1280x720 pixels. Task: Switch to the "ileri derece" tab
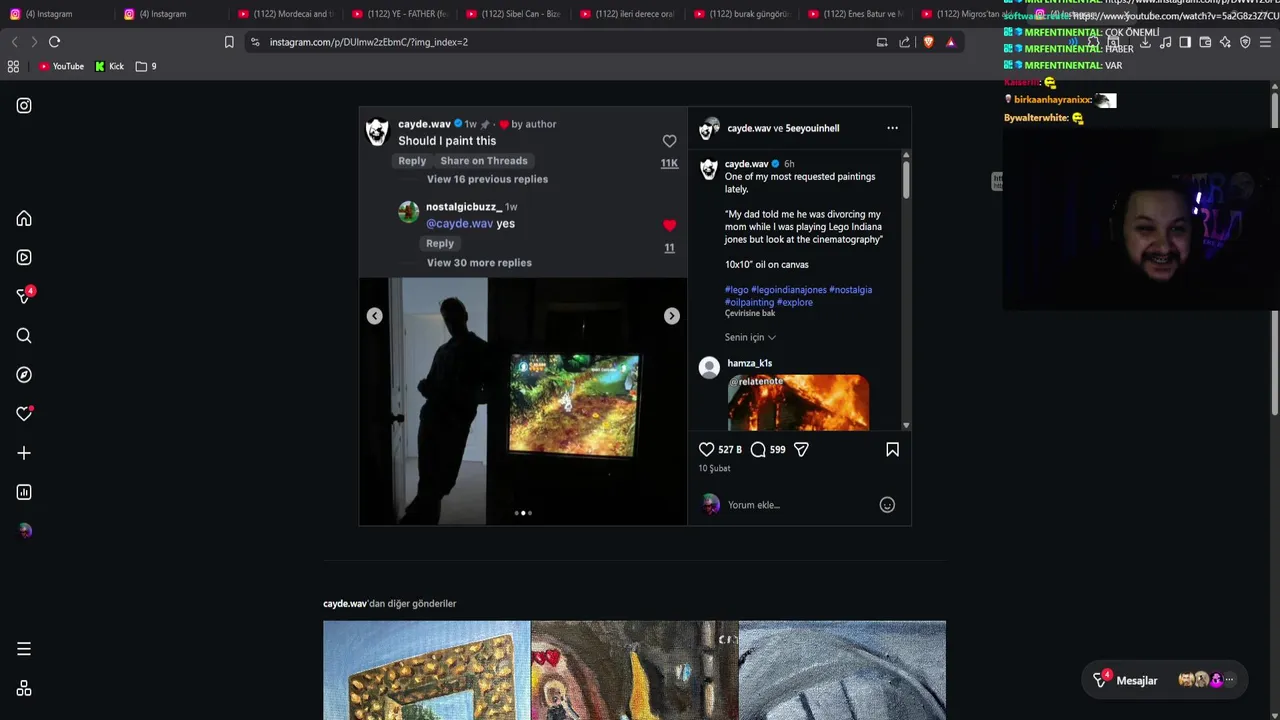(627, 14)
